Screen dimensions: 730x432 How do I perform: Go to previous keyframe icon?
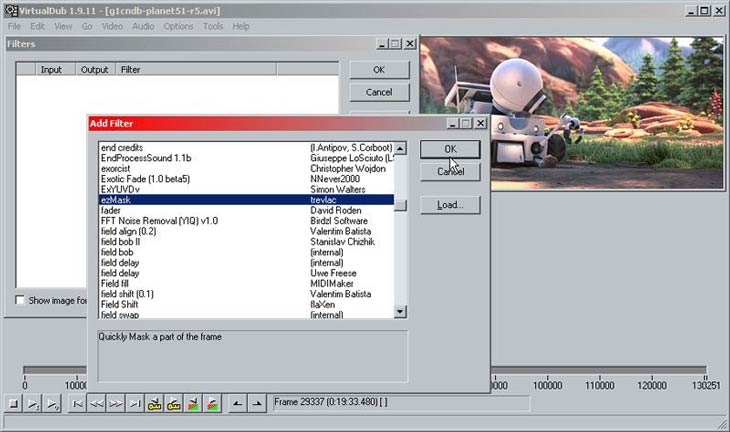click(x=156, y=403)
